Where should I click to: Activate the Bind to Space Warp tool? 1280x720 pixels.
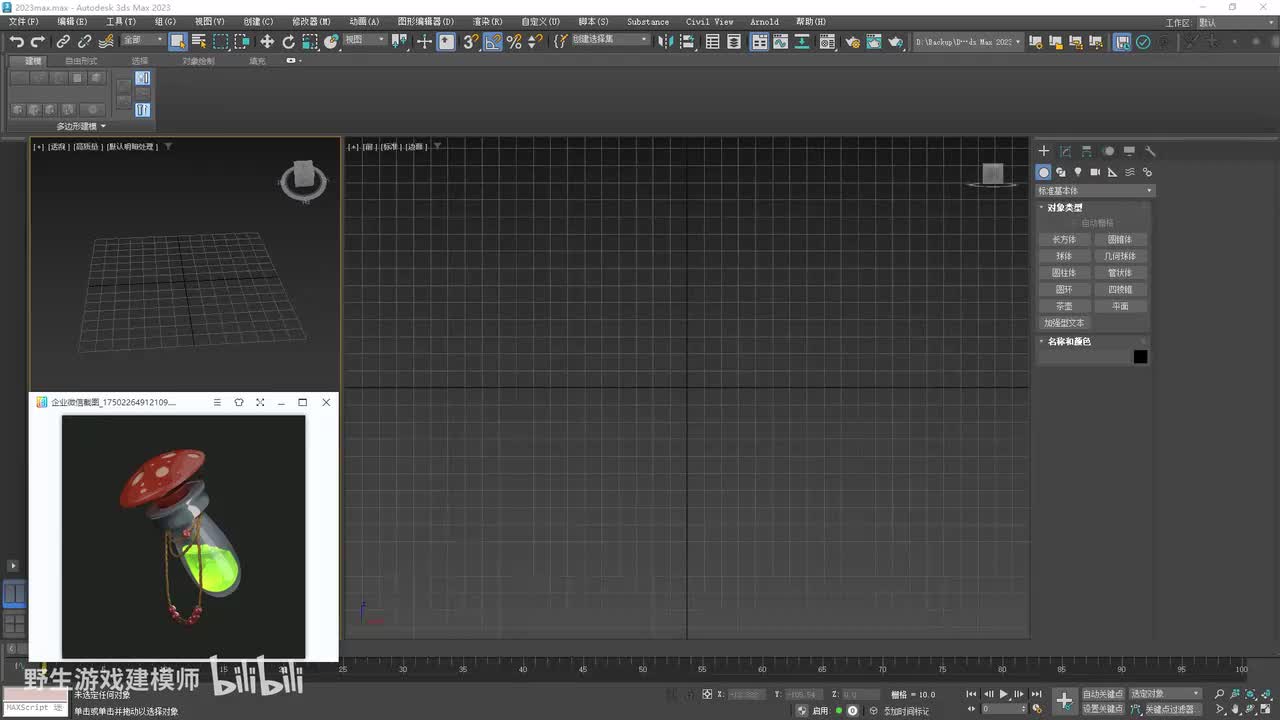[x=106, y=42]
